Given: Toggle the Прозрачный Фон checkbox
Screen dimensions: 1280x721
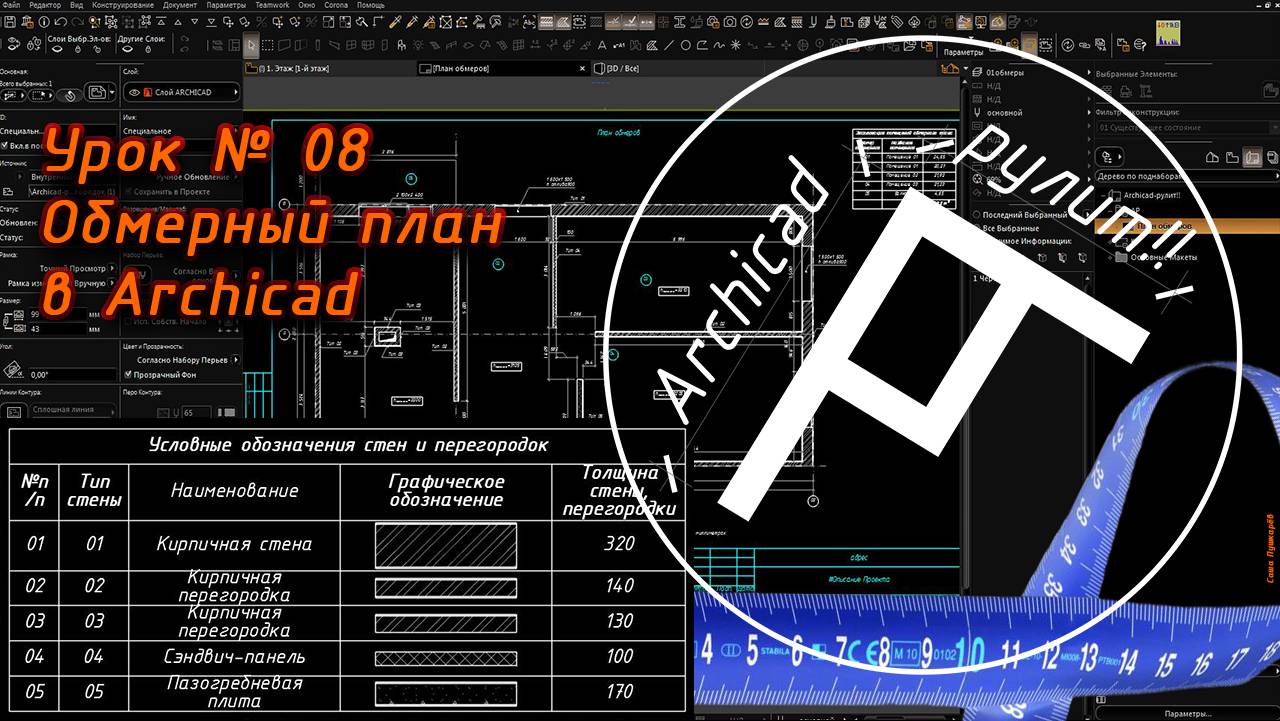Looking at the screenshot, I should coord(127,374).
